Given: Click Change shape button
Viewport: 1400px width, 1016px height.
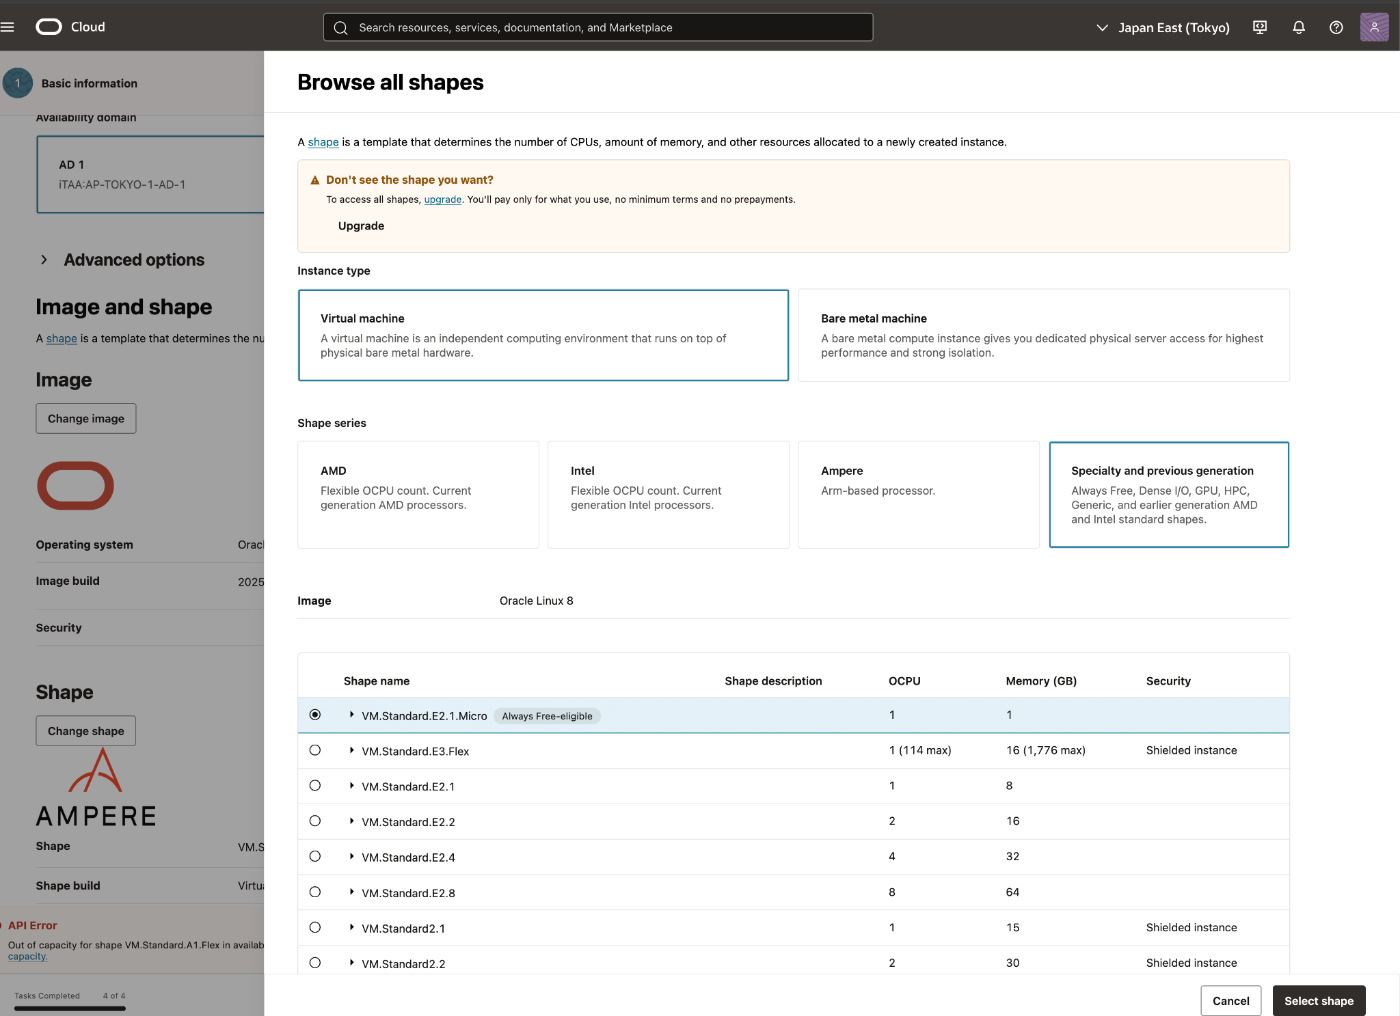Looking at the screenshot, I should 86,731.
